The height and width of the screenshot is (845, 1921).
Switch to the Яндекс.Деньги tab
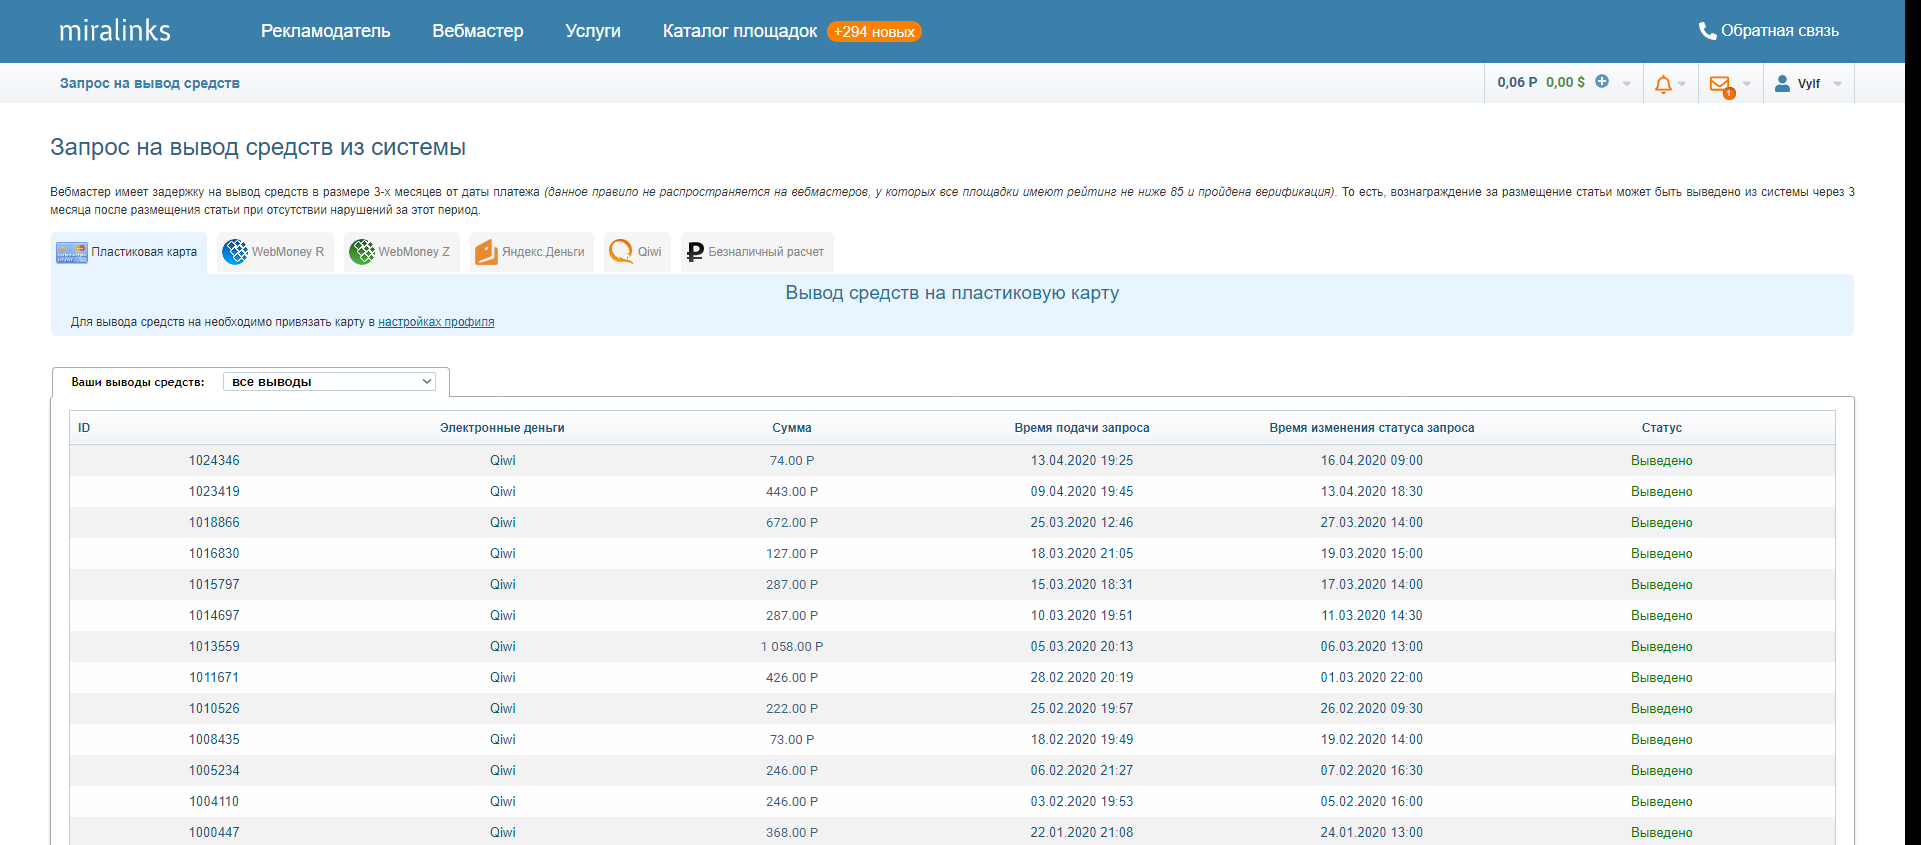click(x=531, y=252)
